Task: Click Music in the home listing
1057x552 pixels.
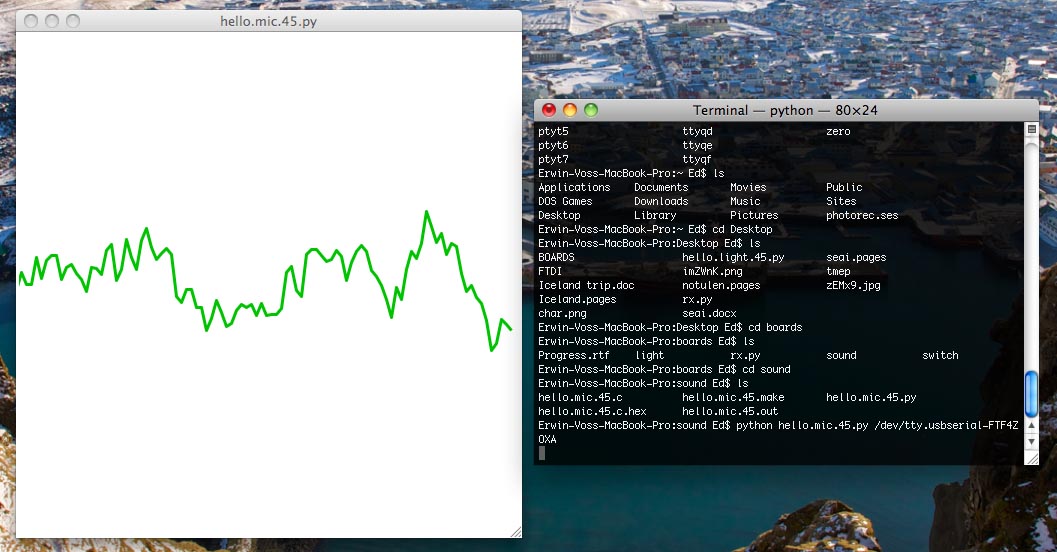Action: pyautogui.click(x=745, y=202)
